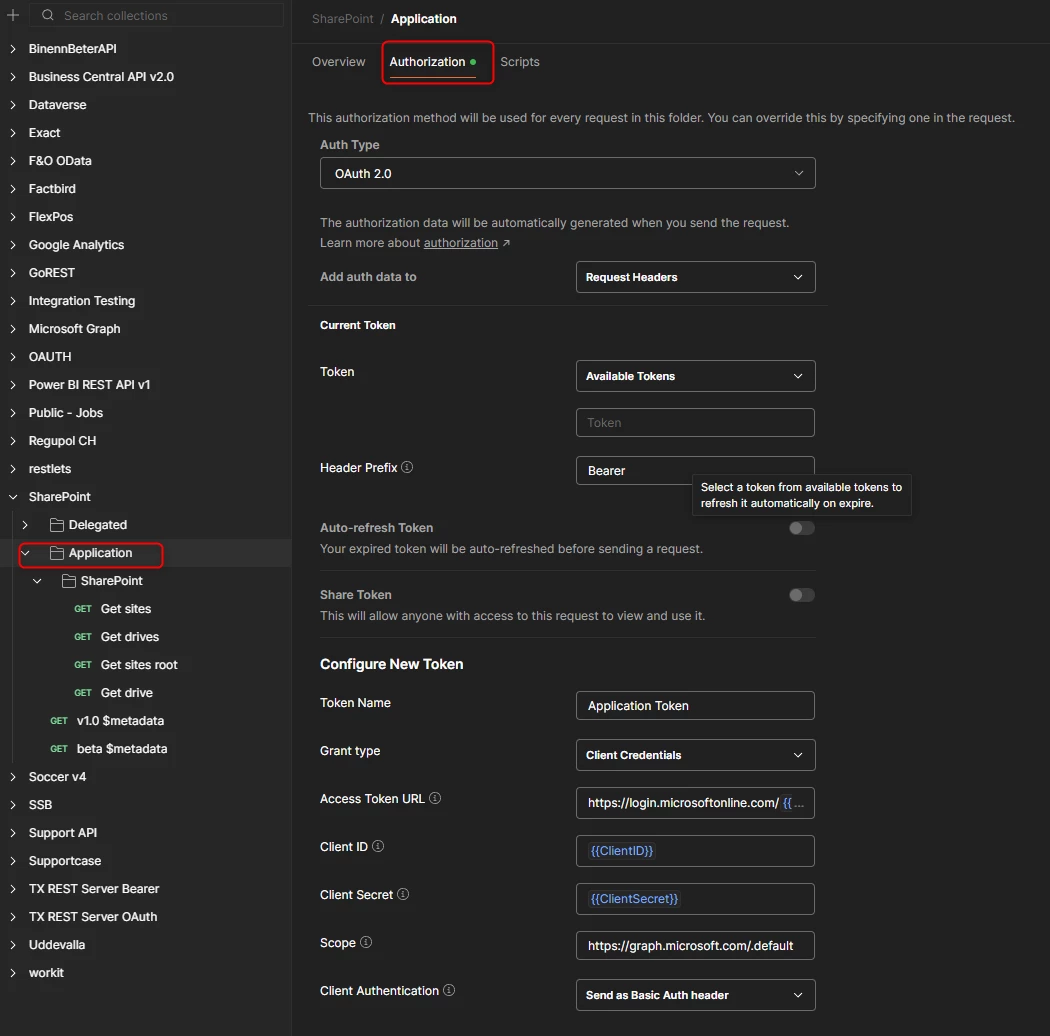
Task: Open the Get sites root request
Action: 139,664
